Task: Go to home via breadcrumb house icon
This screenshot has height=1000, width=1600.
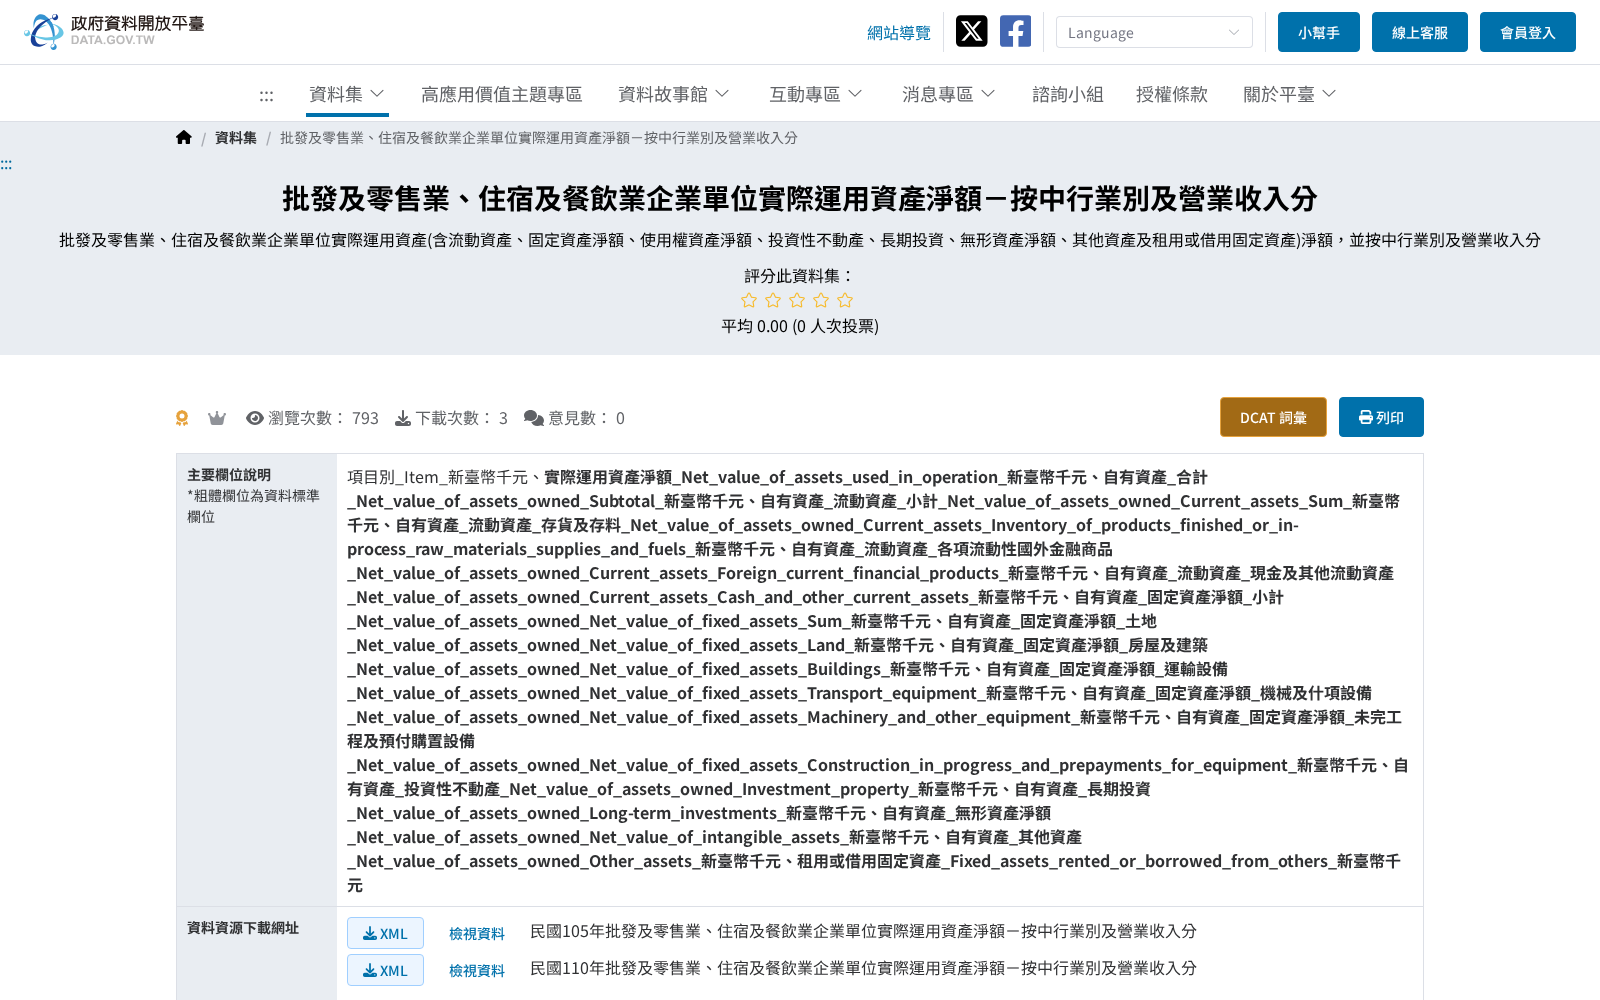Action: coord(183,137)
